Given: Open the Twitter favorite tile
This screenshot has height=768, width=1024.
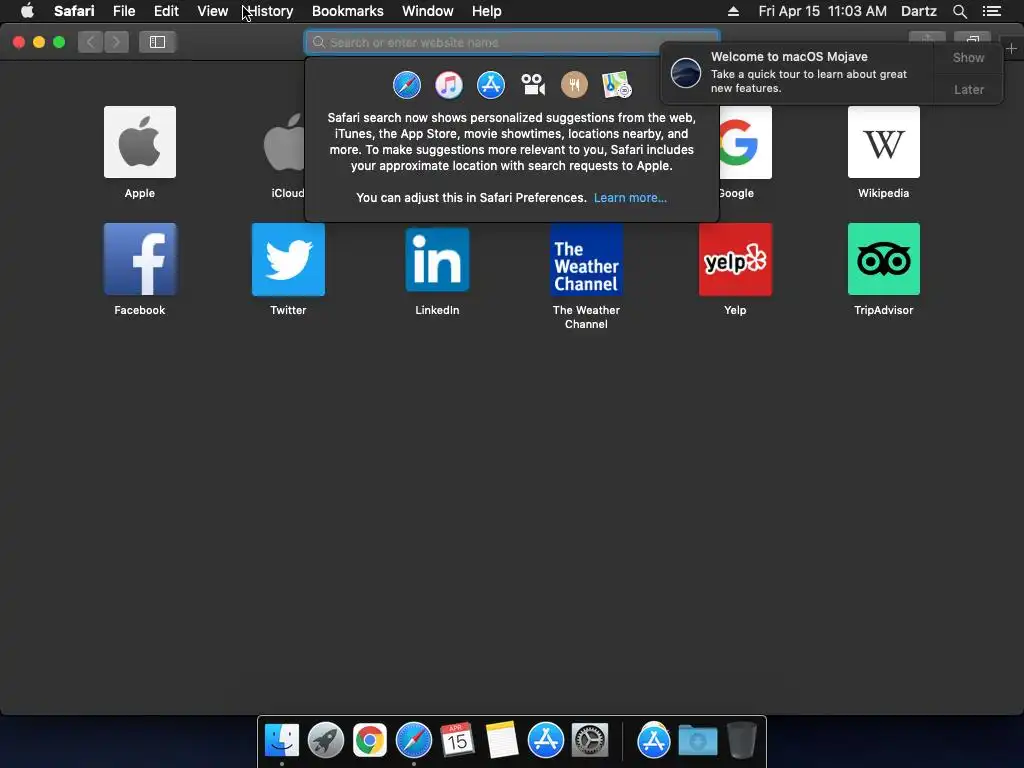Looking at the screenshot, I should (288, 259).
